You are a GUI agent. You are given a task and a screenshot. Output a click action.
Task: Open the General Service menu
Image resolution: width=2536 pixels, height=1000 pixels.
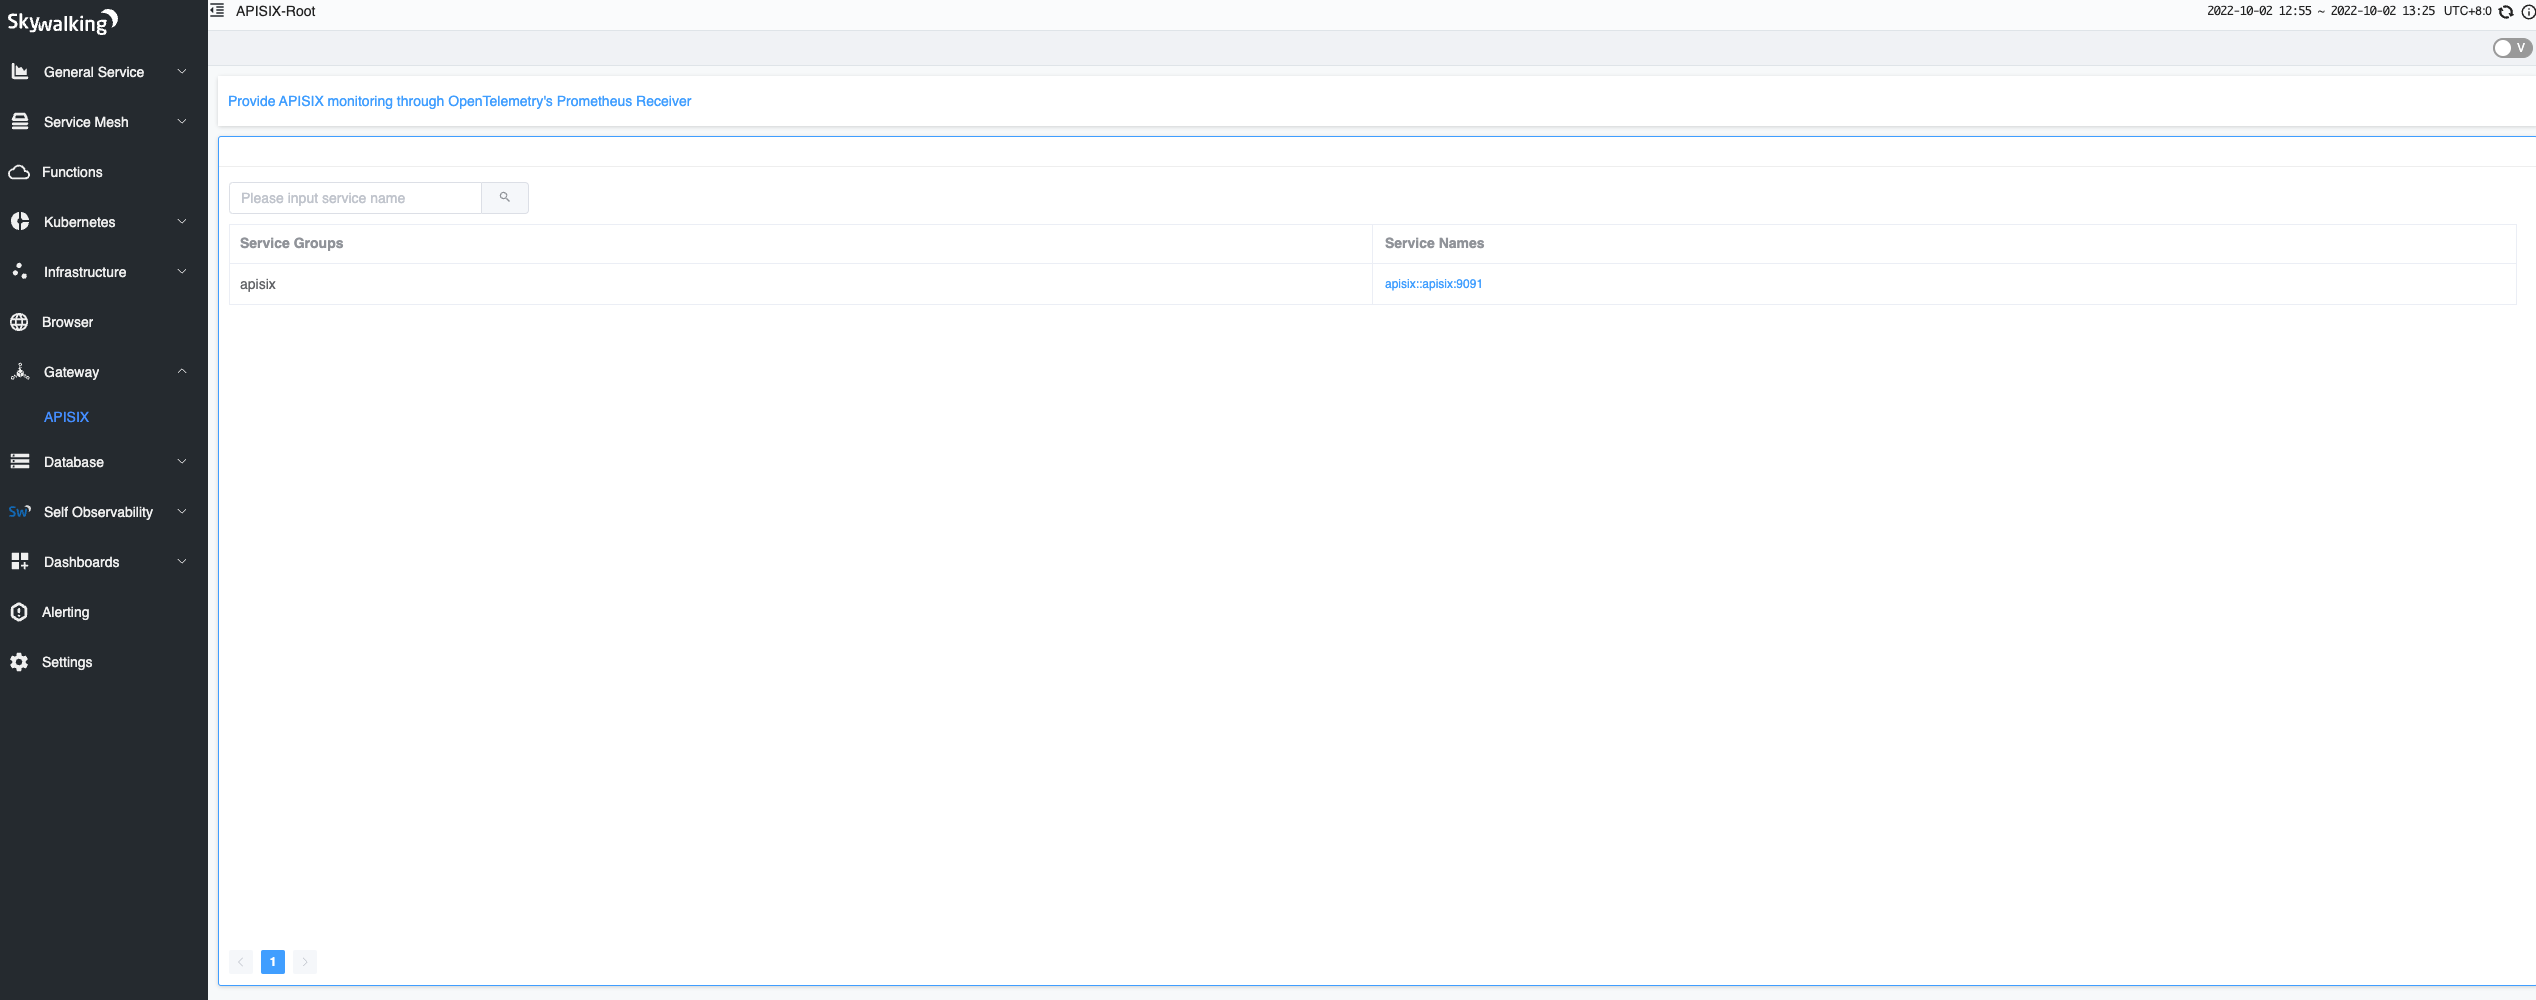(104, 72)
